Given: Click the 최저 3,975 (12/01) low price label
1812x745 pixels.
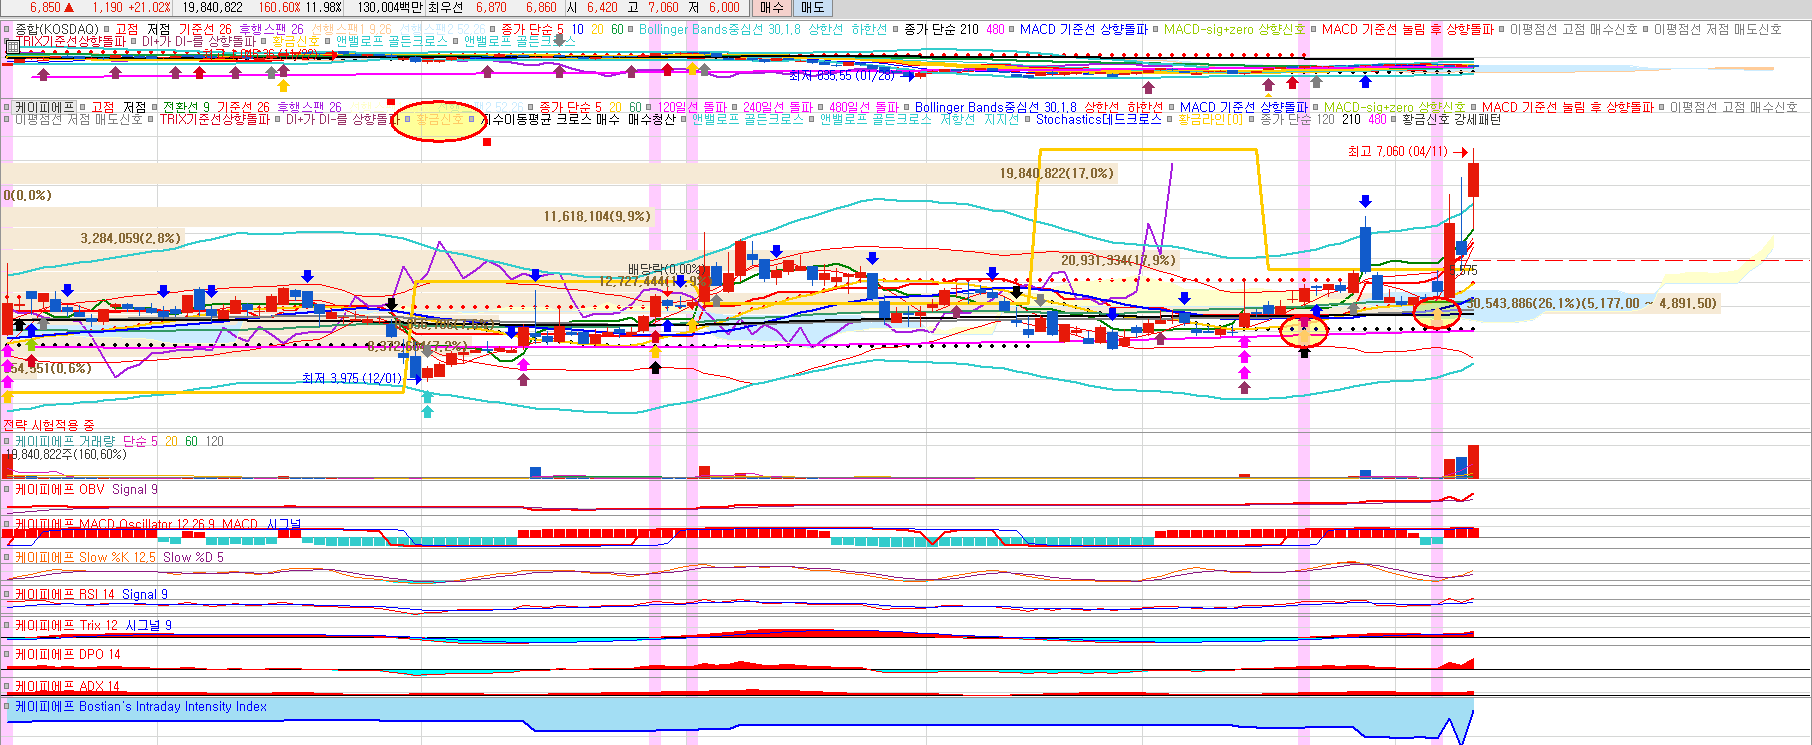Looking at the screenshot, I should pos(351,378).
